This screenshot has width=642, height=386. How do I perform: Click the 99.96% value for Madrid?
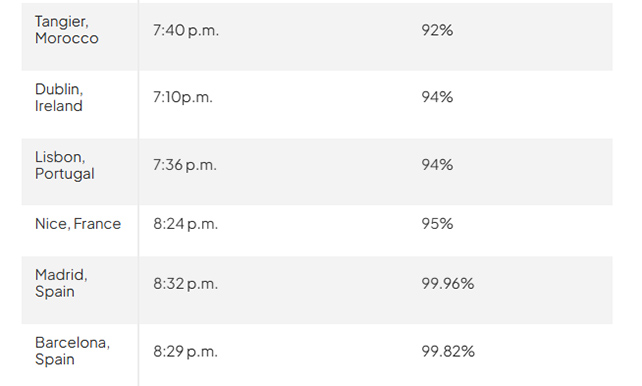[x=448, y=284]
